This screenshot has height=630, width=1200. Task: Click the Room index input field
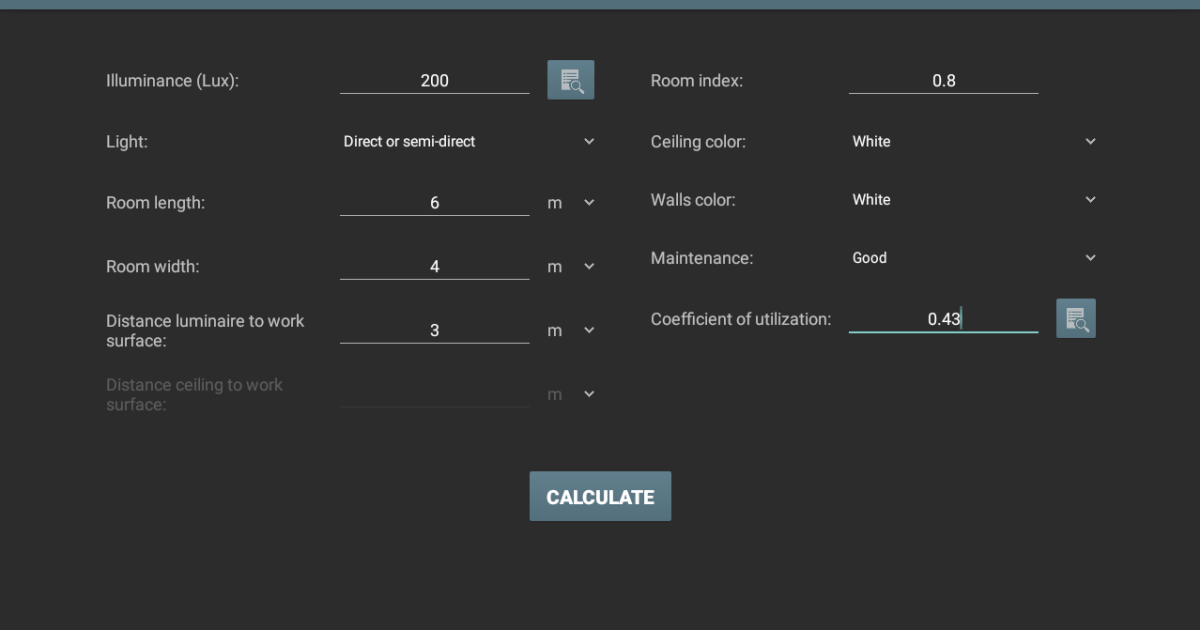(942, 80)
